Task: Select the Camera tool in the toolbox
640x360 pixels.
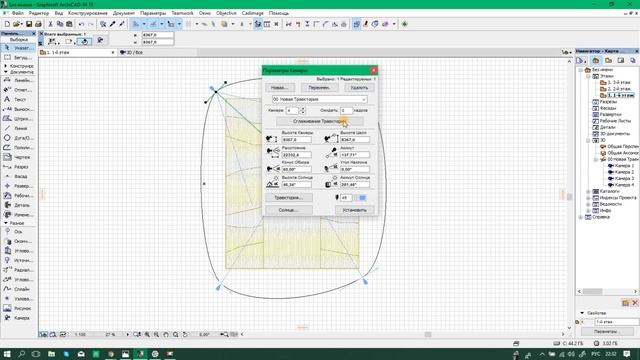Action: [18, 318]
